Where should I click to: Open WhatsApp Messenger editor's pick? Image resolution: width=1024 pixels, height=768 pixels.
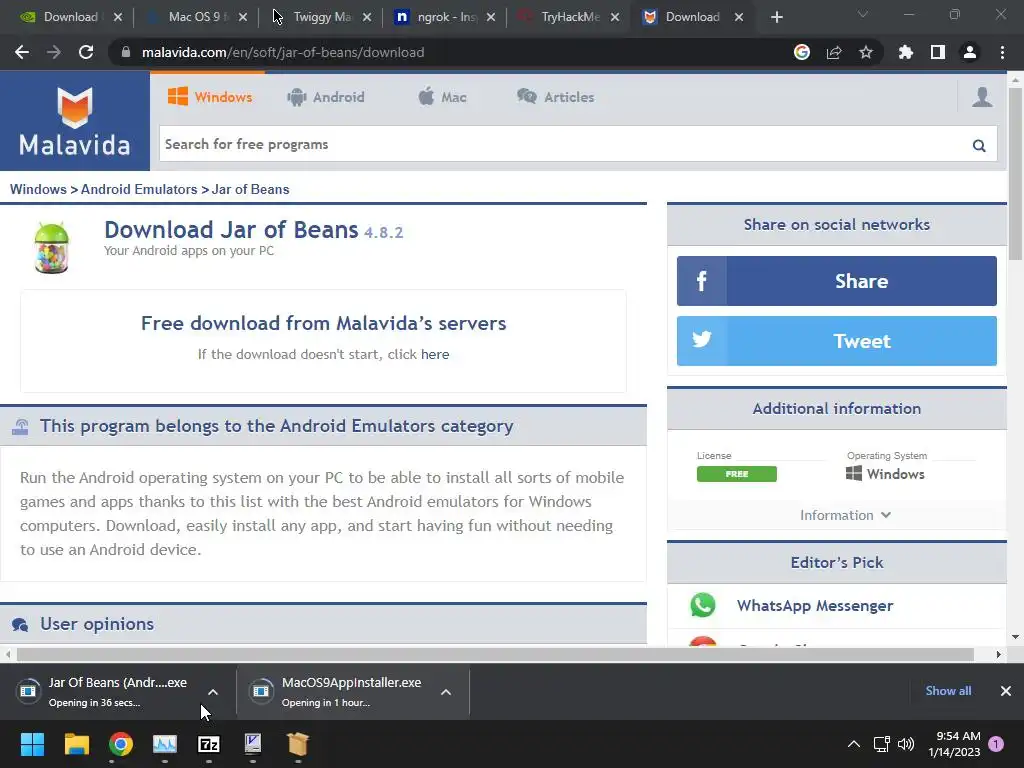815,605
